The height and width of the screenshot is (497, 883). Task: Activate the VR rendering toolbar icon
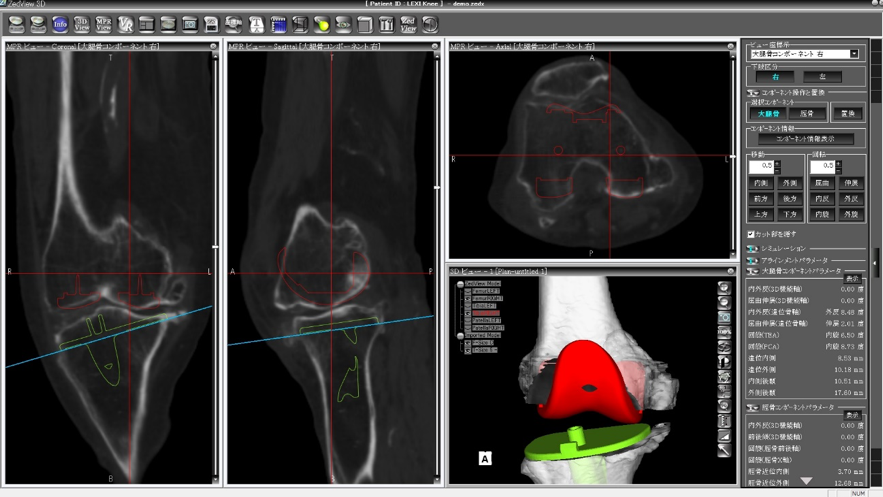coord(125,24)
